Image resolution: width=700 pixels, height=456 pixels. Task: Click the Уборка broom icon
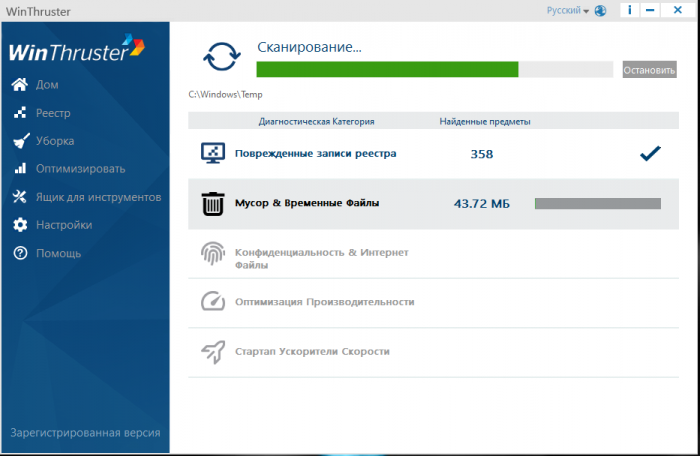[x=19, y=141]
